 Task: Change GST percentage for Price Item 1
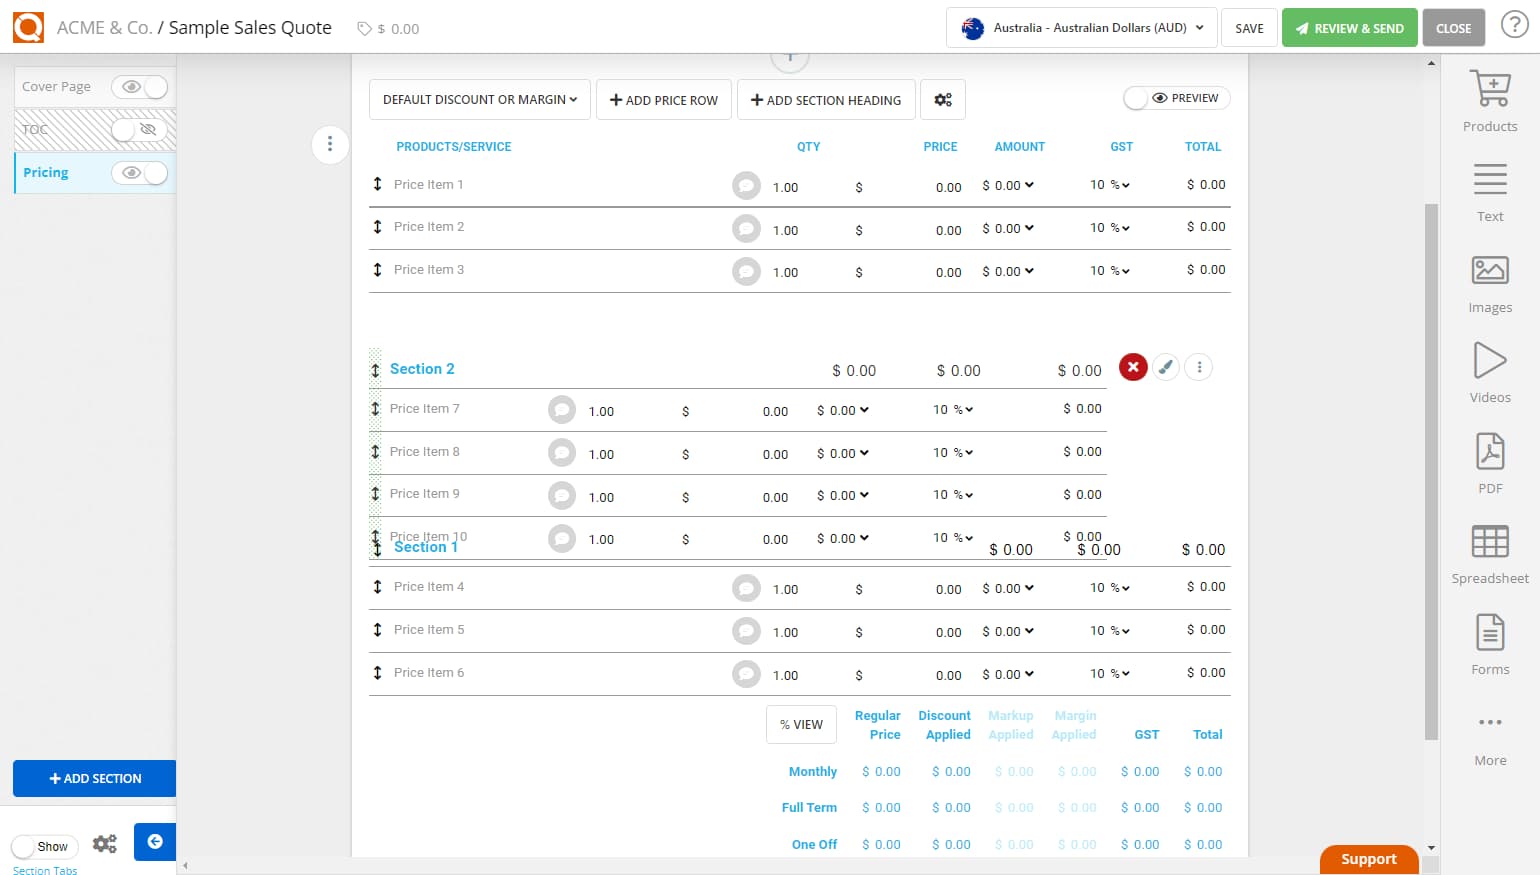(1109, 185)
